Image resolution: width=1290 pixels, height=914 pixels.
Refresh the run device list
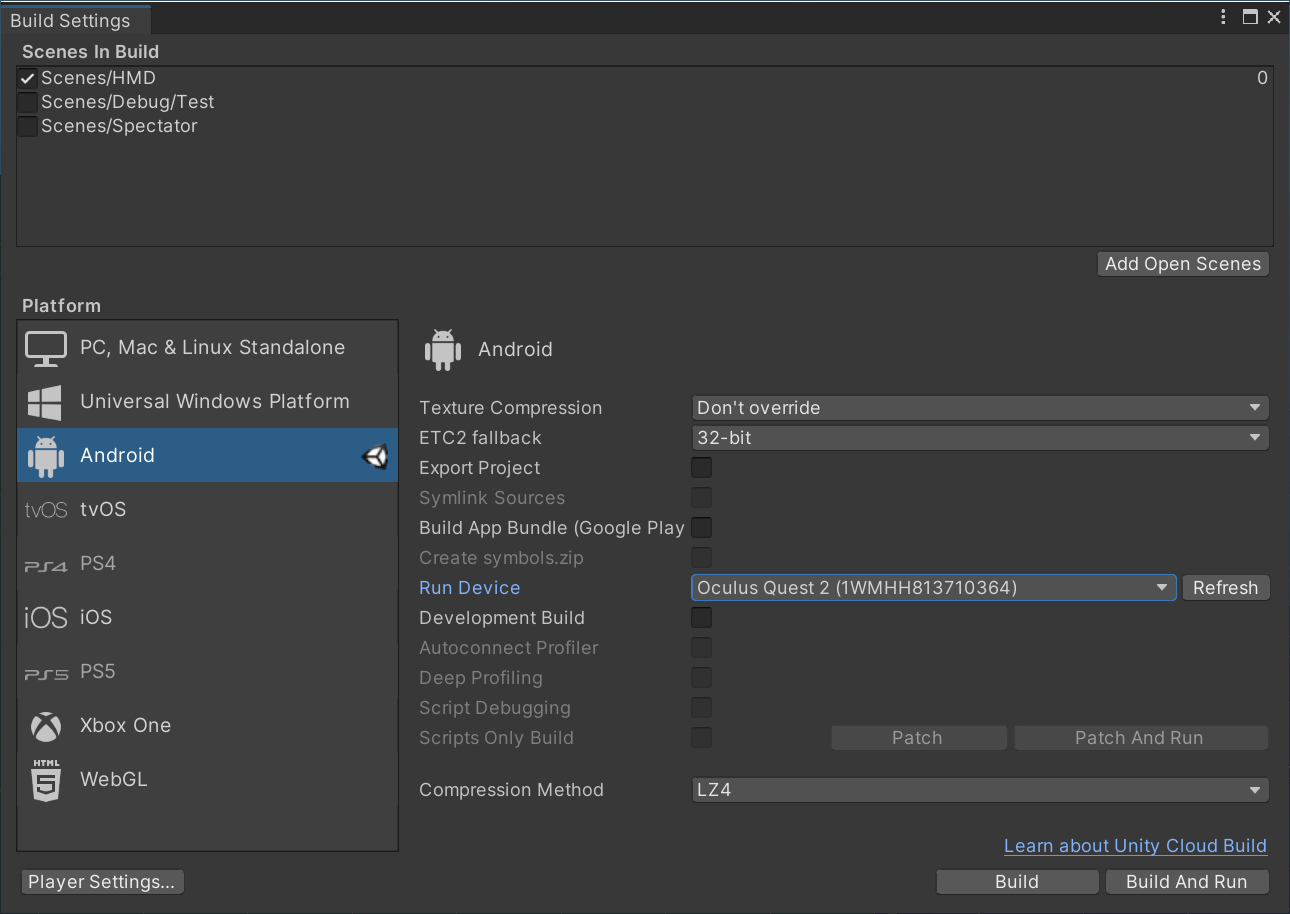(x=1225, y=588)
